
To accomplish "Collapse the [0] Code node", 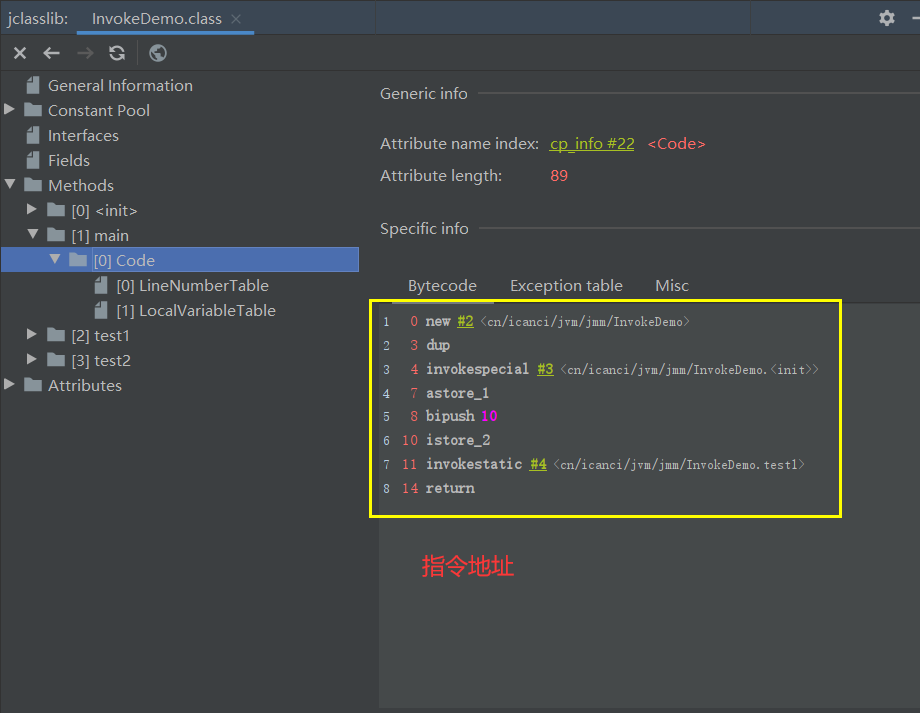I will point(55,259).
